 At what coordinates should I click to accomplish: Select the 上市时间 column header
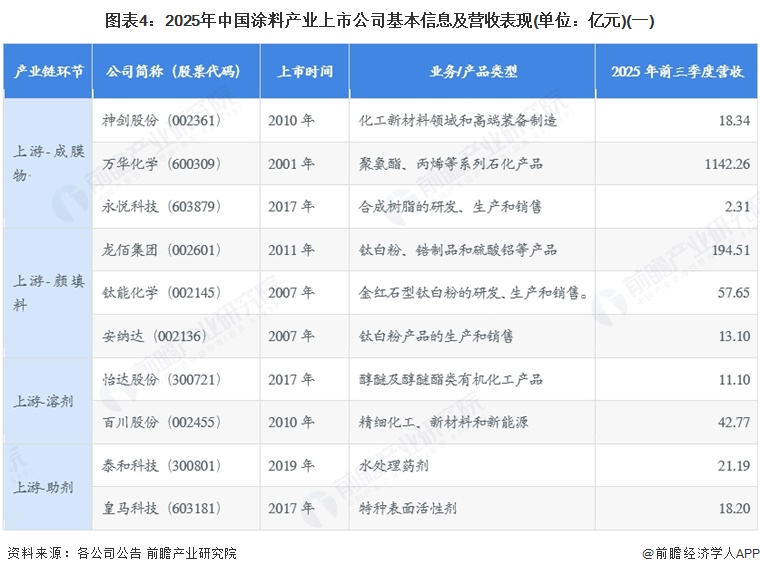(304, 71)
